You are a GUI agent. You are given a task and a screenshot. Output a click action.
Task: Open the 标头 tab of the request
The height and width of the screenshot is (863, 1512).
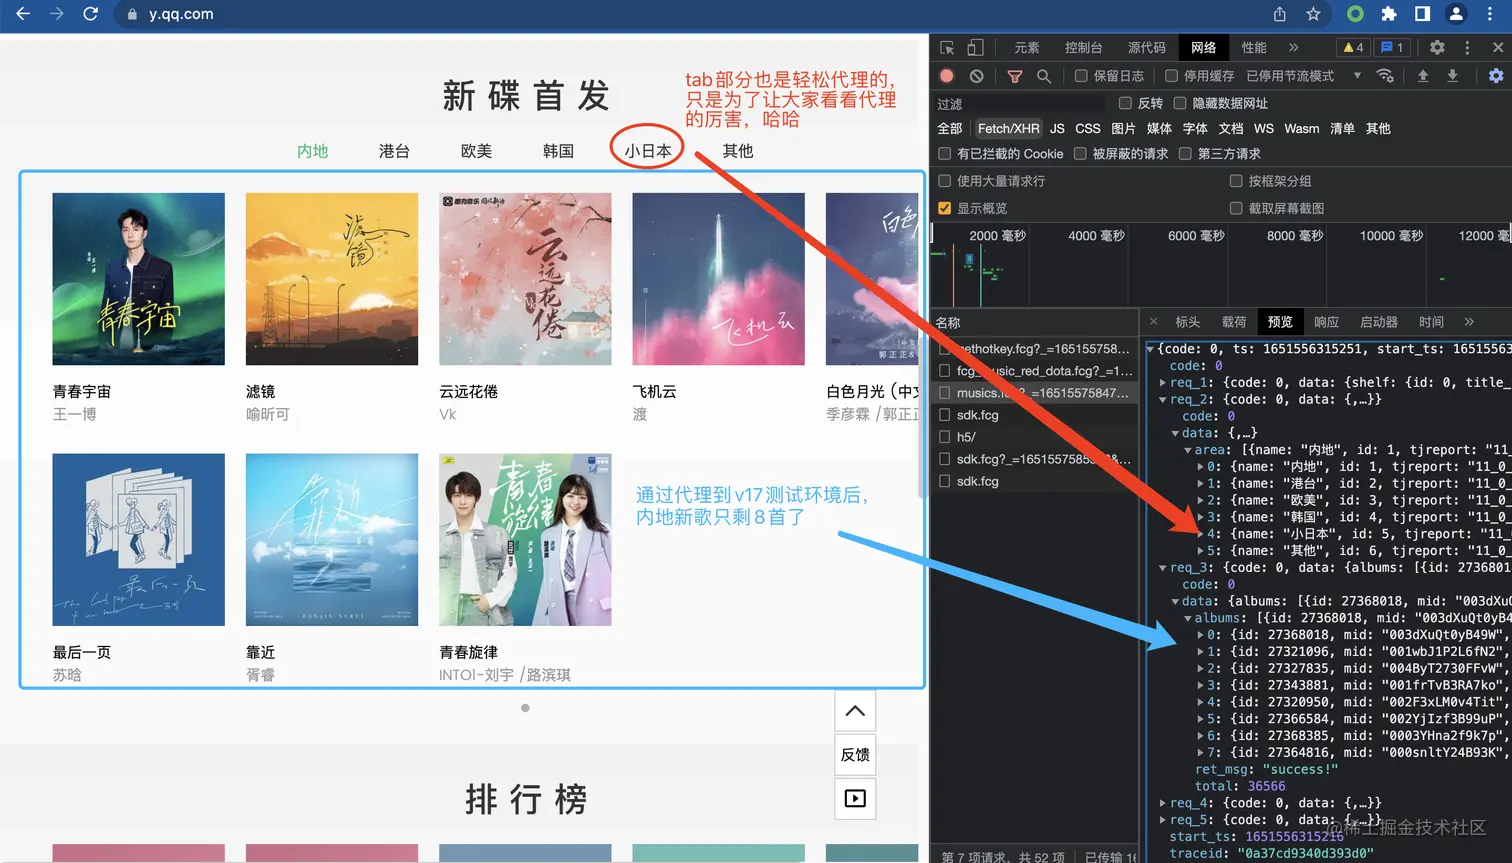click(1188, 321)
